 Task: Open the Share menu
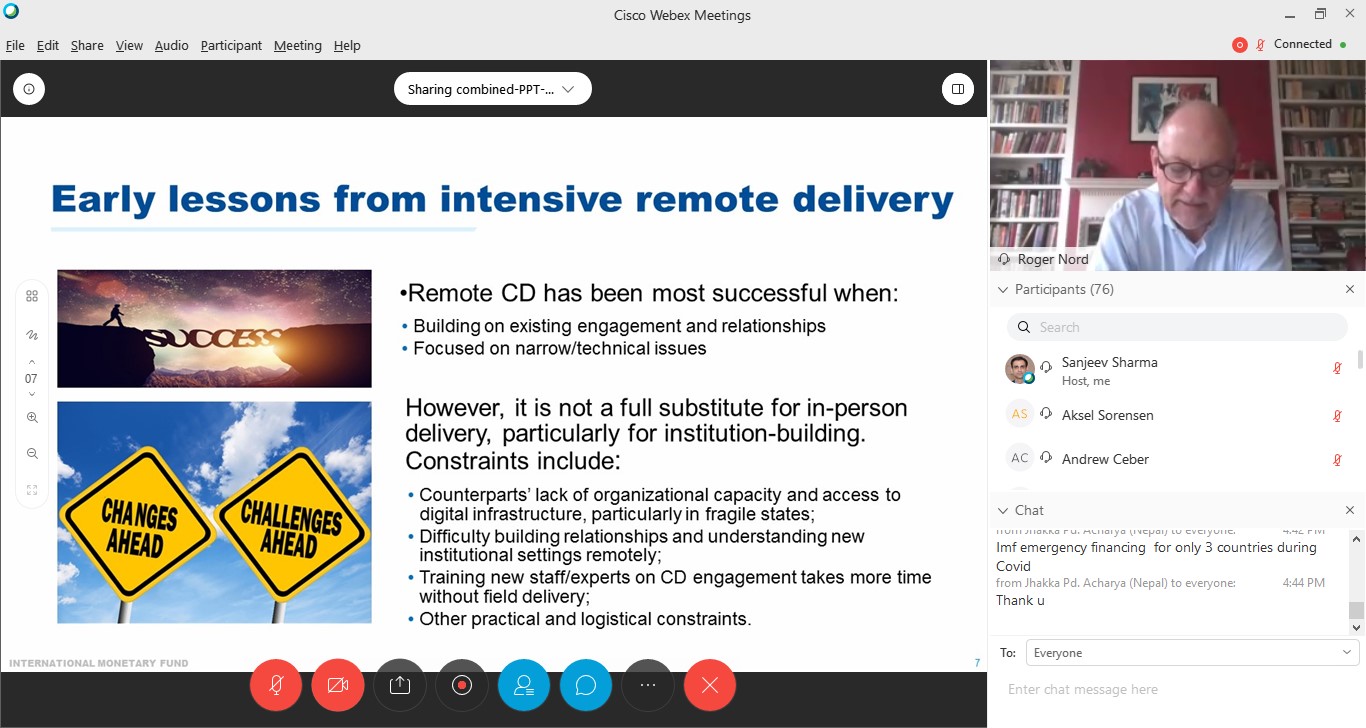pyautogui.click(x=87, y=46)
